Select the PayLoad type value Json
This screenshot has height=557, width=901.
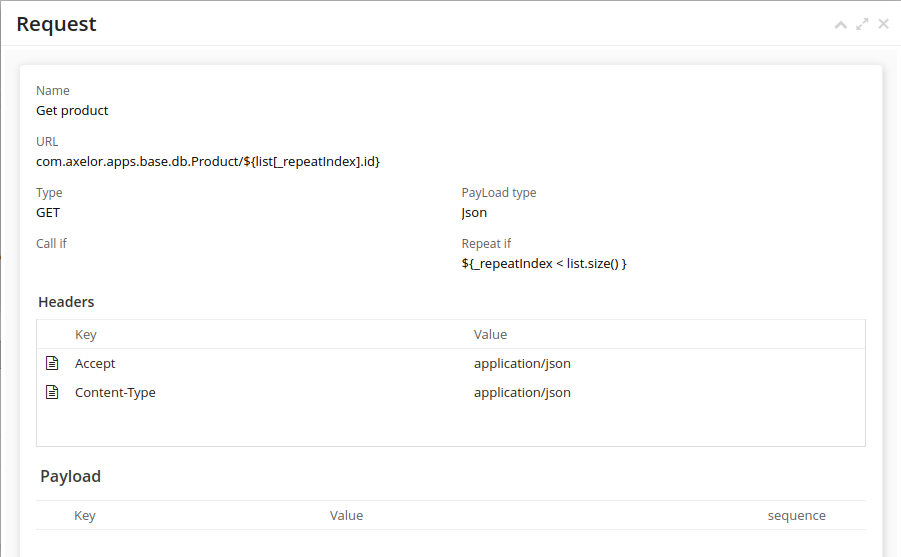(x=474, y=213)
